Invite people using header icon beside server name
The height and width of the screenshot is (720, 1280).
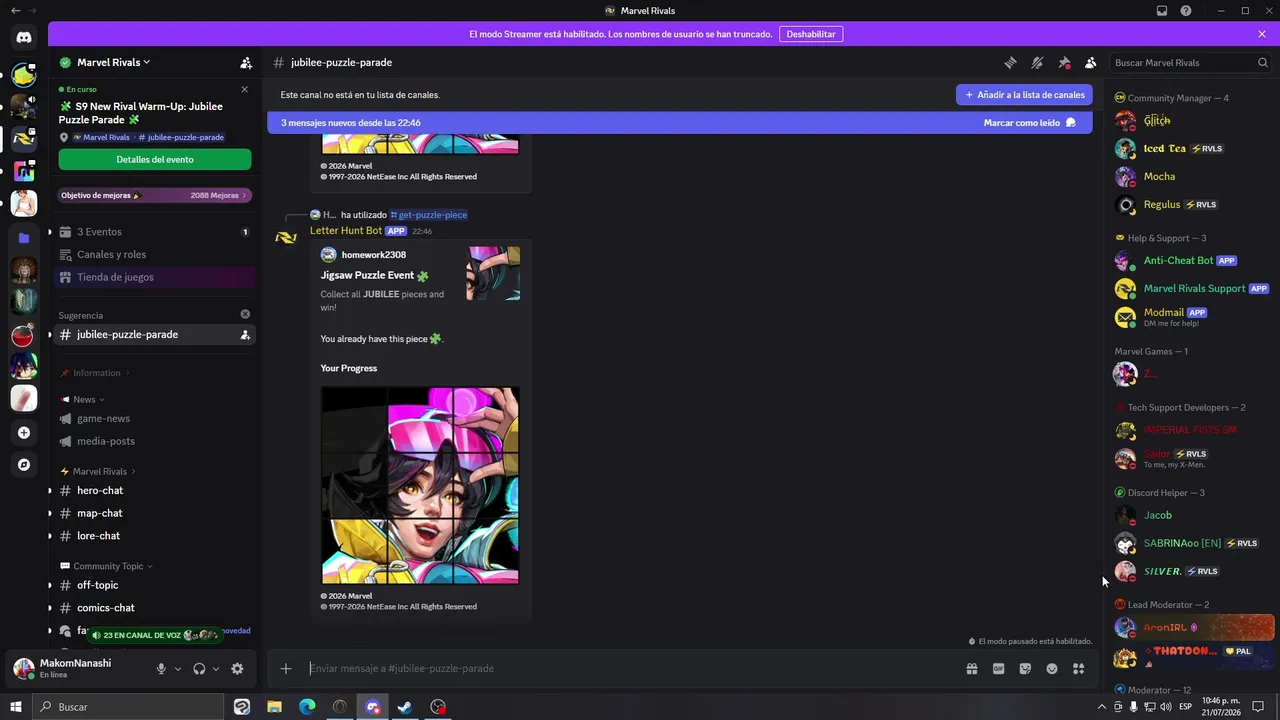(246, 62)
